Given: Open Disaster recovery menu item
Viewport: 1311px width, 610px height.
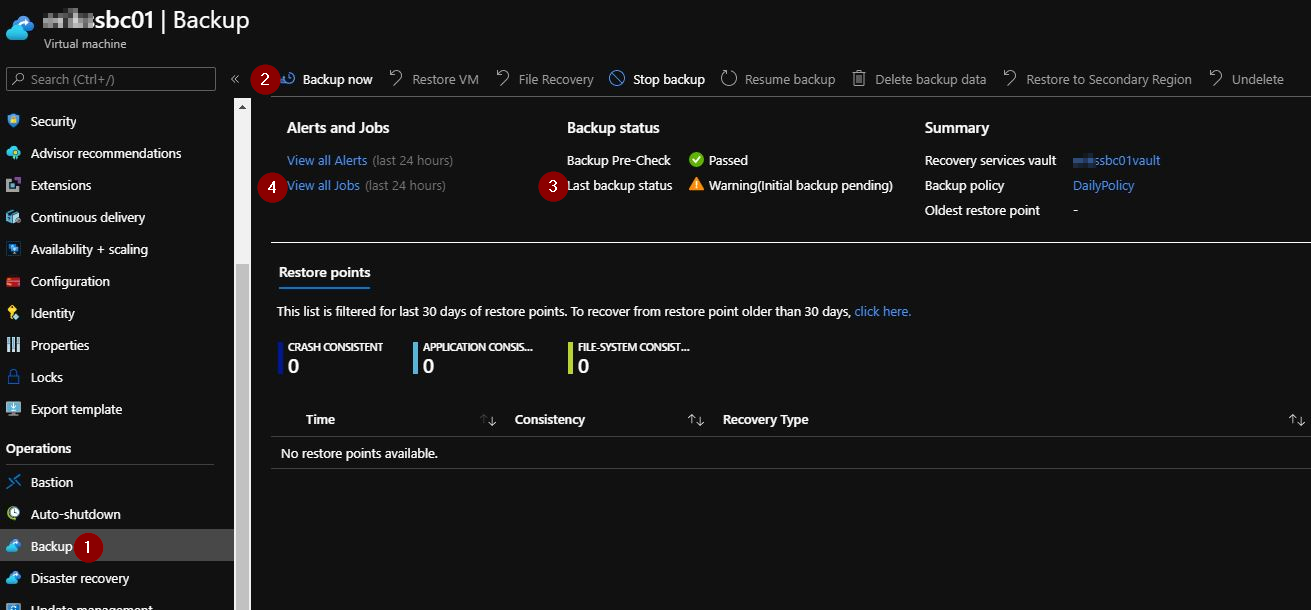Looking at the screenshot, I should click(x=79, y=578).
